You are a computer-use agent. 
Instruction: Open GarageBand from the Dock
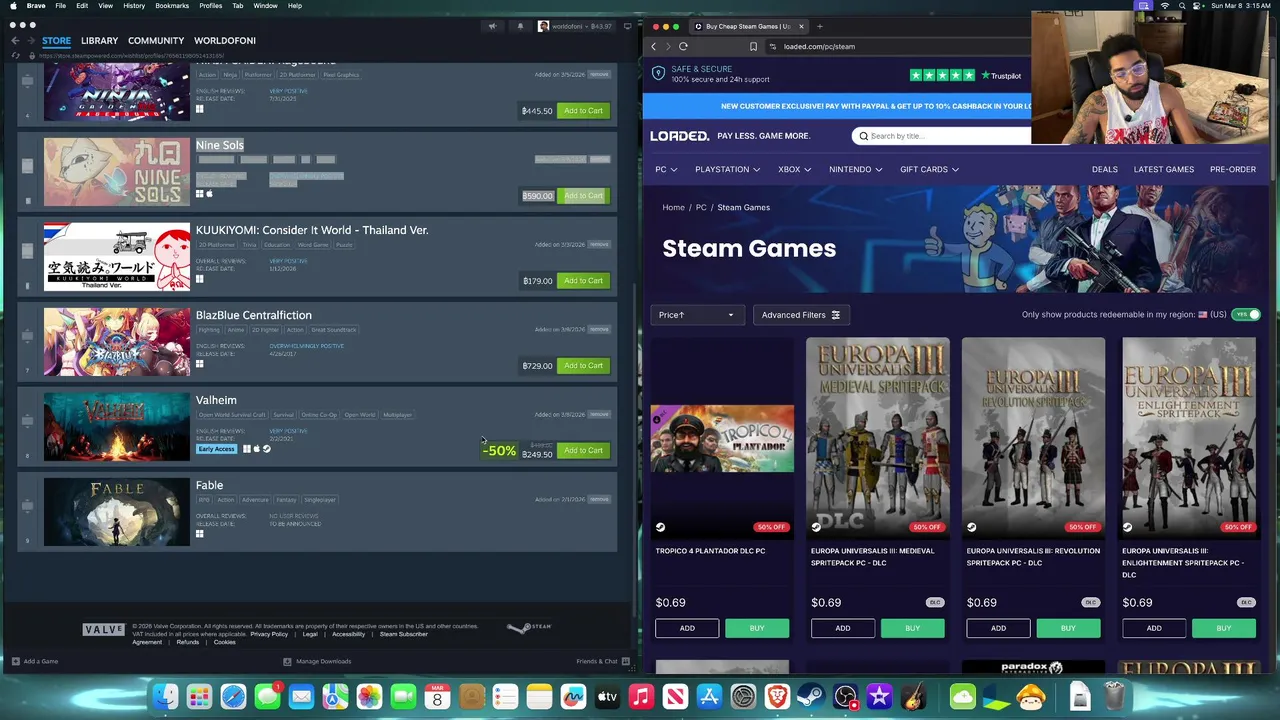(913, 696)
